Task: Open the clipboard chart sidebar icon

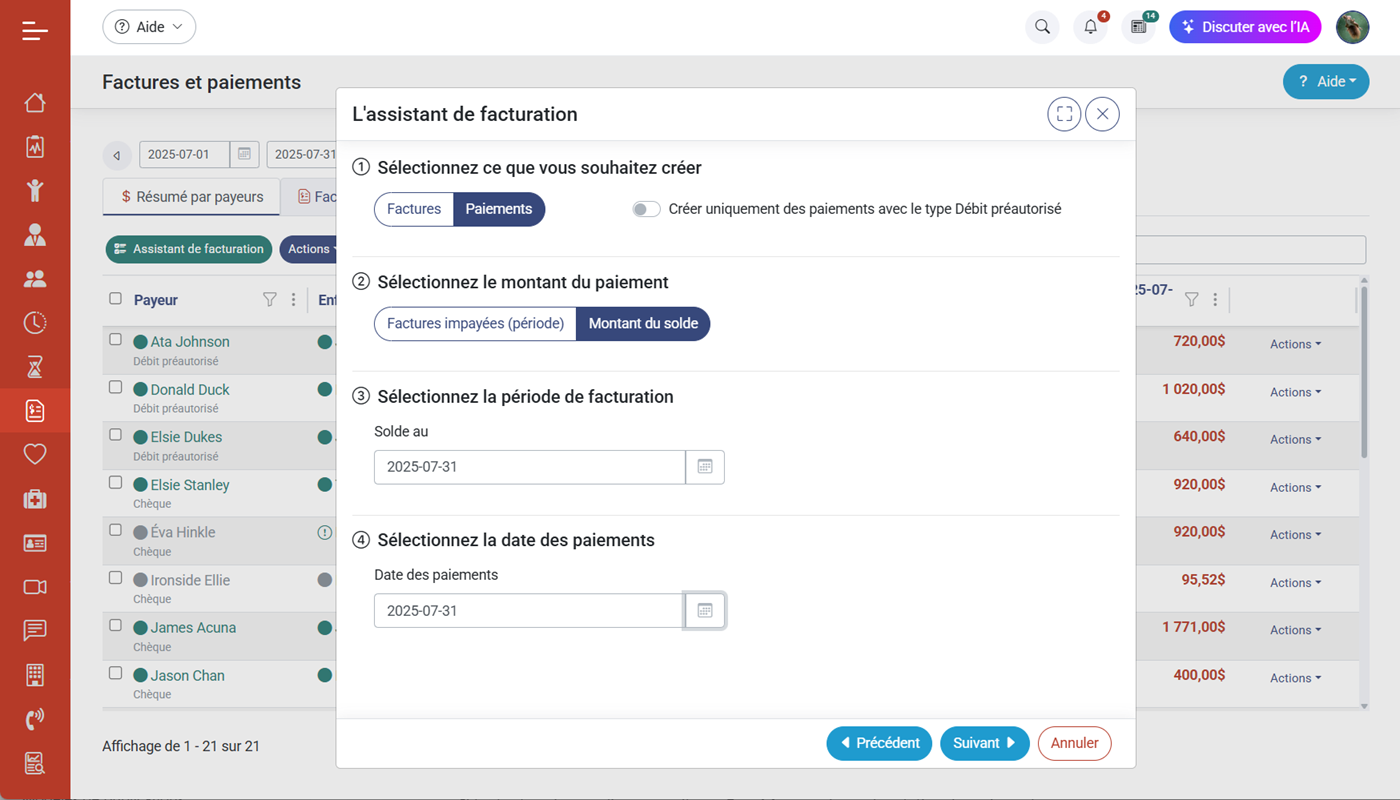Action: pyautogui.click(x=35, y=146)
